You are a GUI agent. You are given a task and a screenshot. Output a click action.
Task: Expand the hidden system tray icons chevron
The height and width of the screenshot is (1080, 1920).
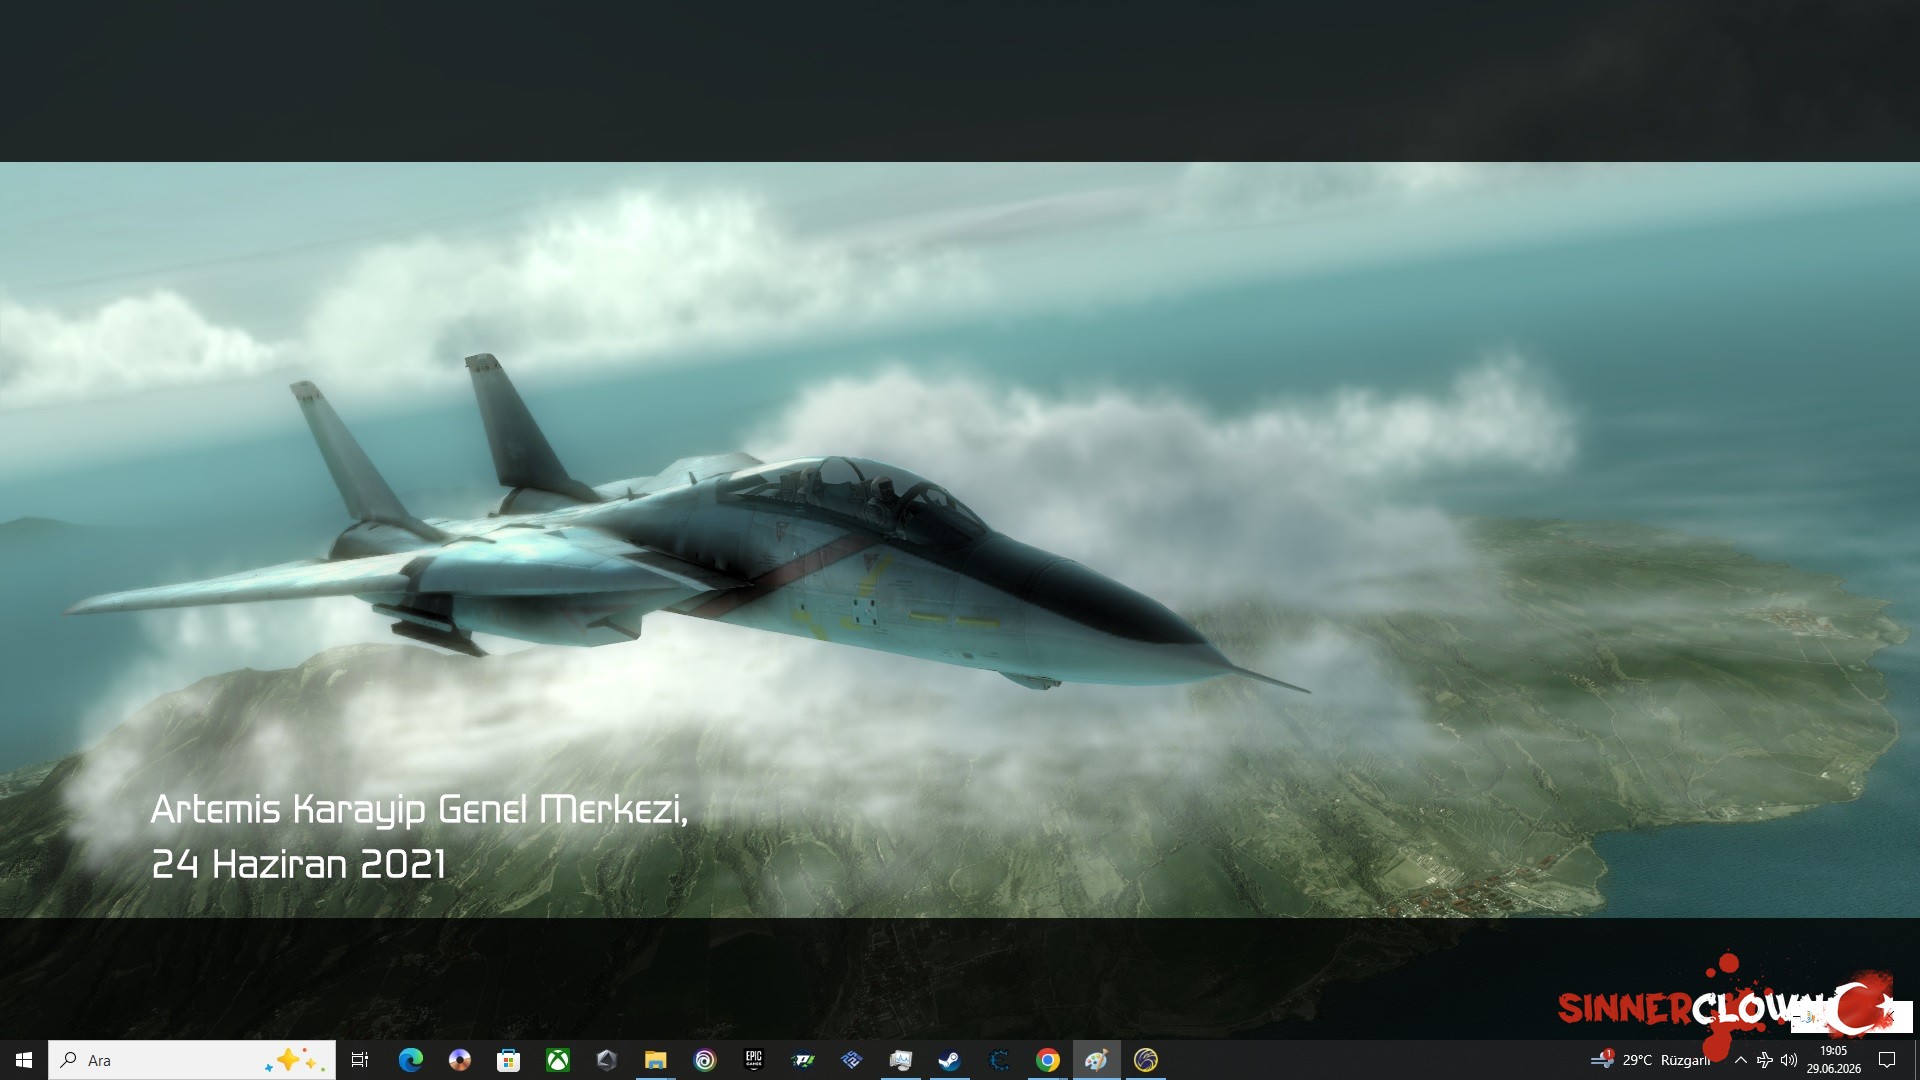[1741, 1060]
